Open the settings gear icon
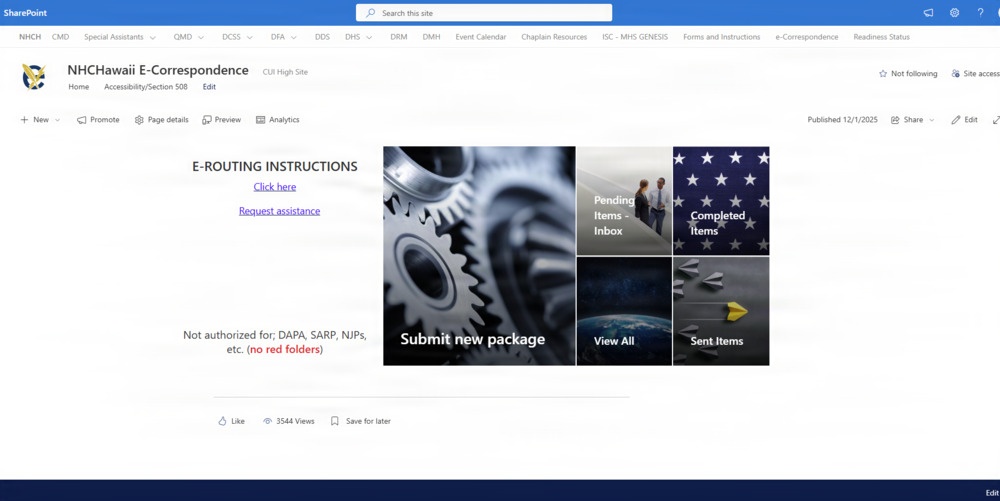This screenshot has height=501, width=1000. 954,13
